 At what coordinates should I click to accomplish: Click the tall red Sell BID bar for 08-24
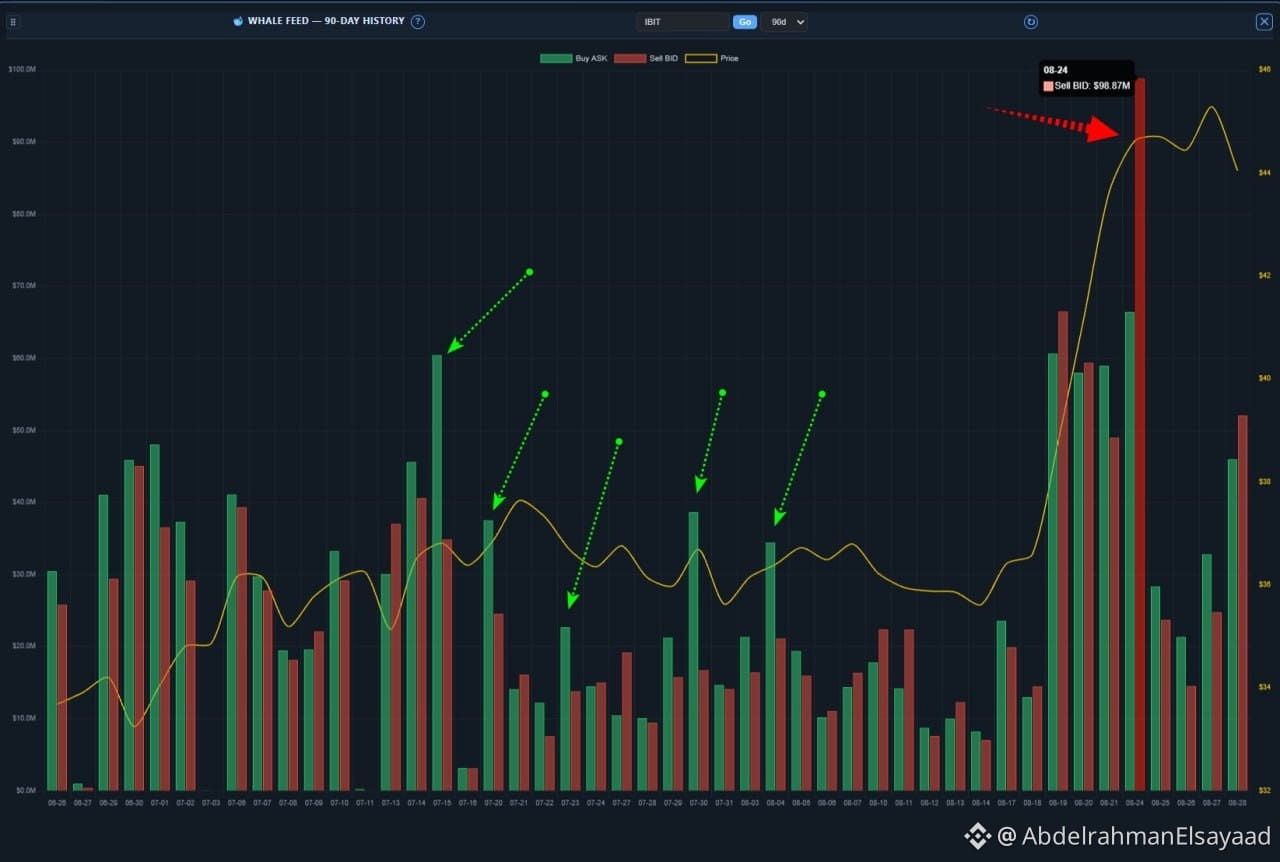[1140, 434]
